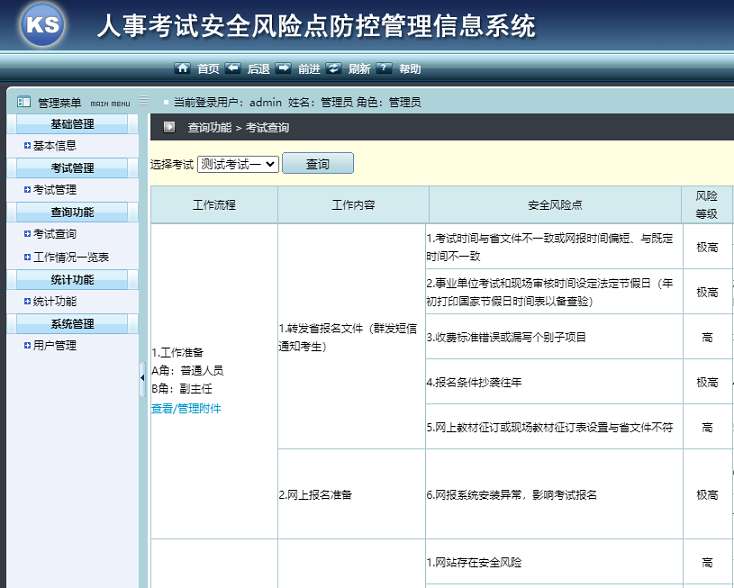This screenshot has width=734, height=588.
Task: Open the 基本信息 link
Action: 54,146
